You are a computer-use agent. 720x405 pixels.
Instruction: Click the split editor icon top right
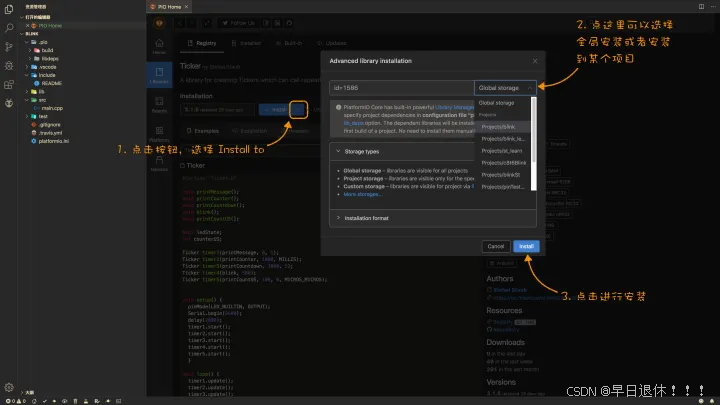click(x=701, y=6)
